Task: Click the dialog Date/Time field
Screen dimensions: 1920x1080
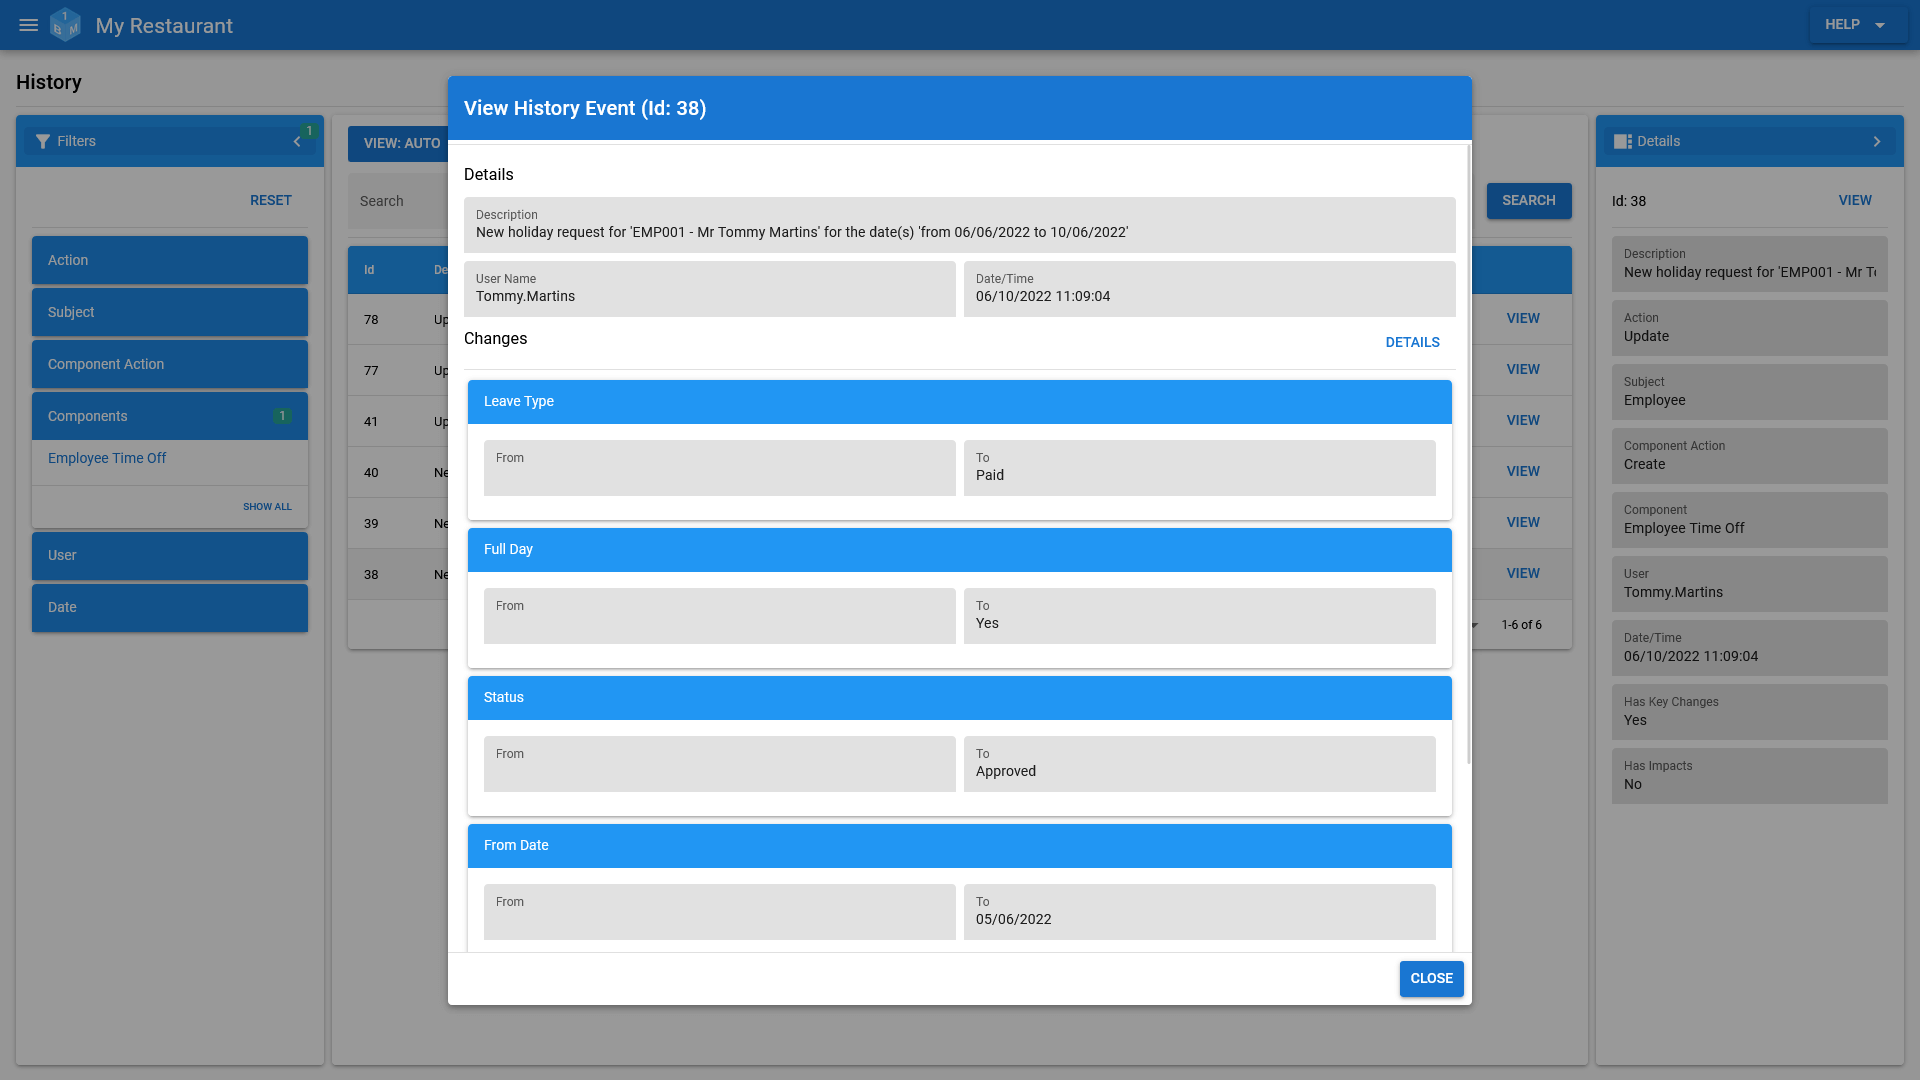Action: tap(1210, 289)
